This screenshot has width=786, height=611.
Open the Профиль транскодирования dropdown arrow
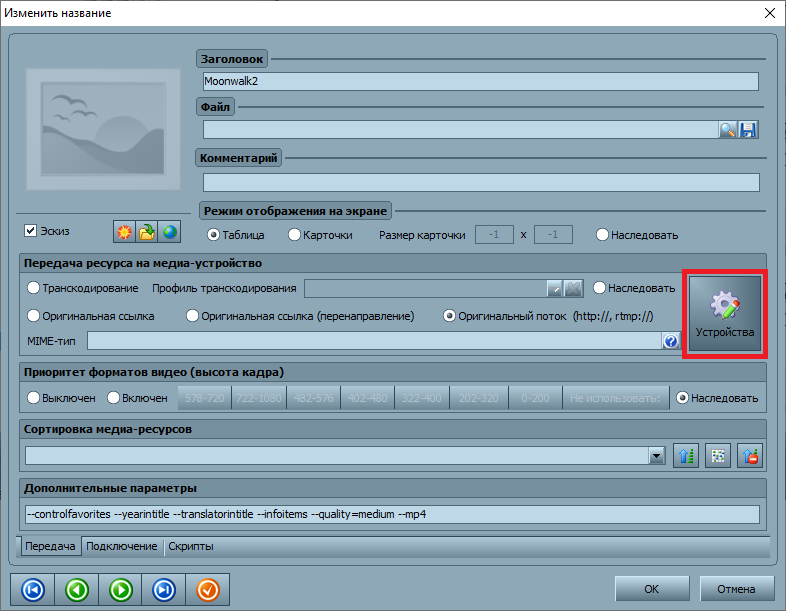click(x=554, y=289)
